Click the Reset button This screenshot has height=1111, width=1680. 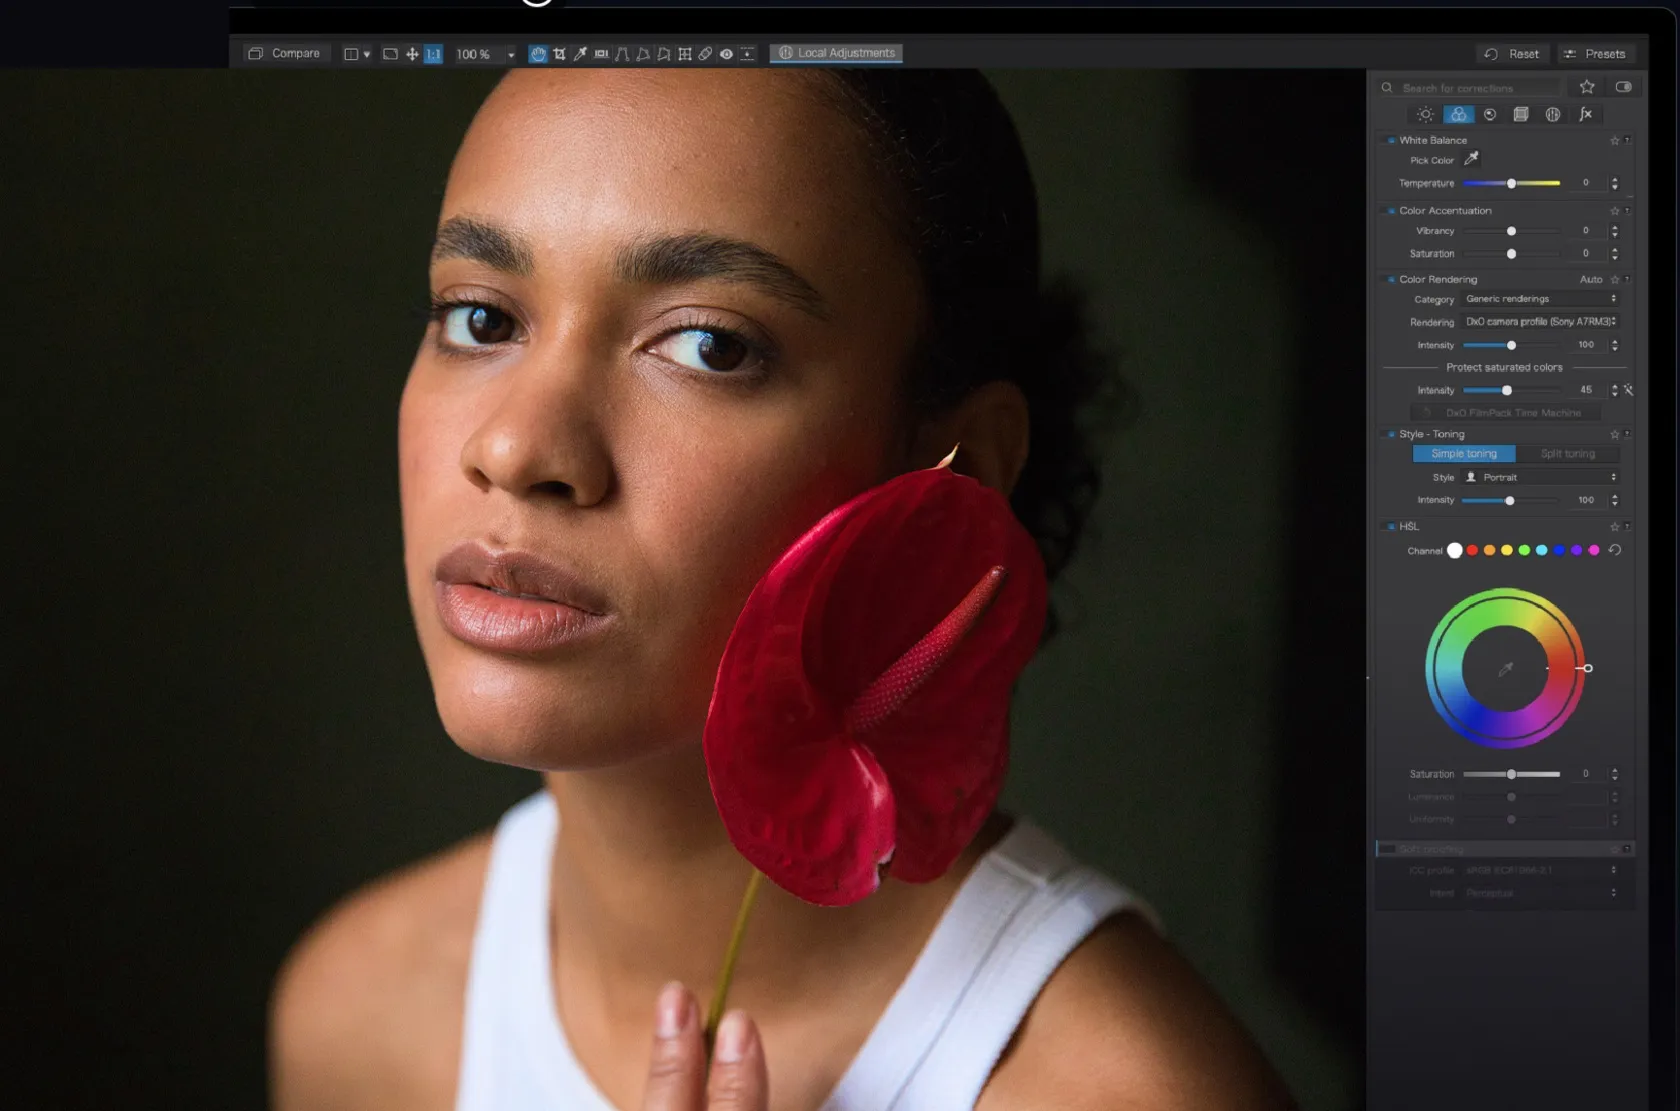pos(1513,54)
